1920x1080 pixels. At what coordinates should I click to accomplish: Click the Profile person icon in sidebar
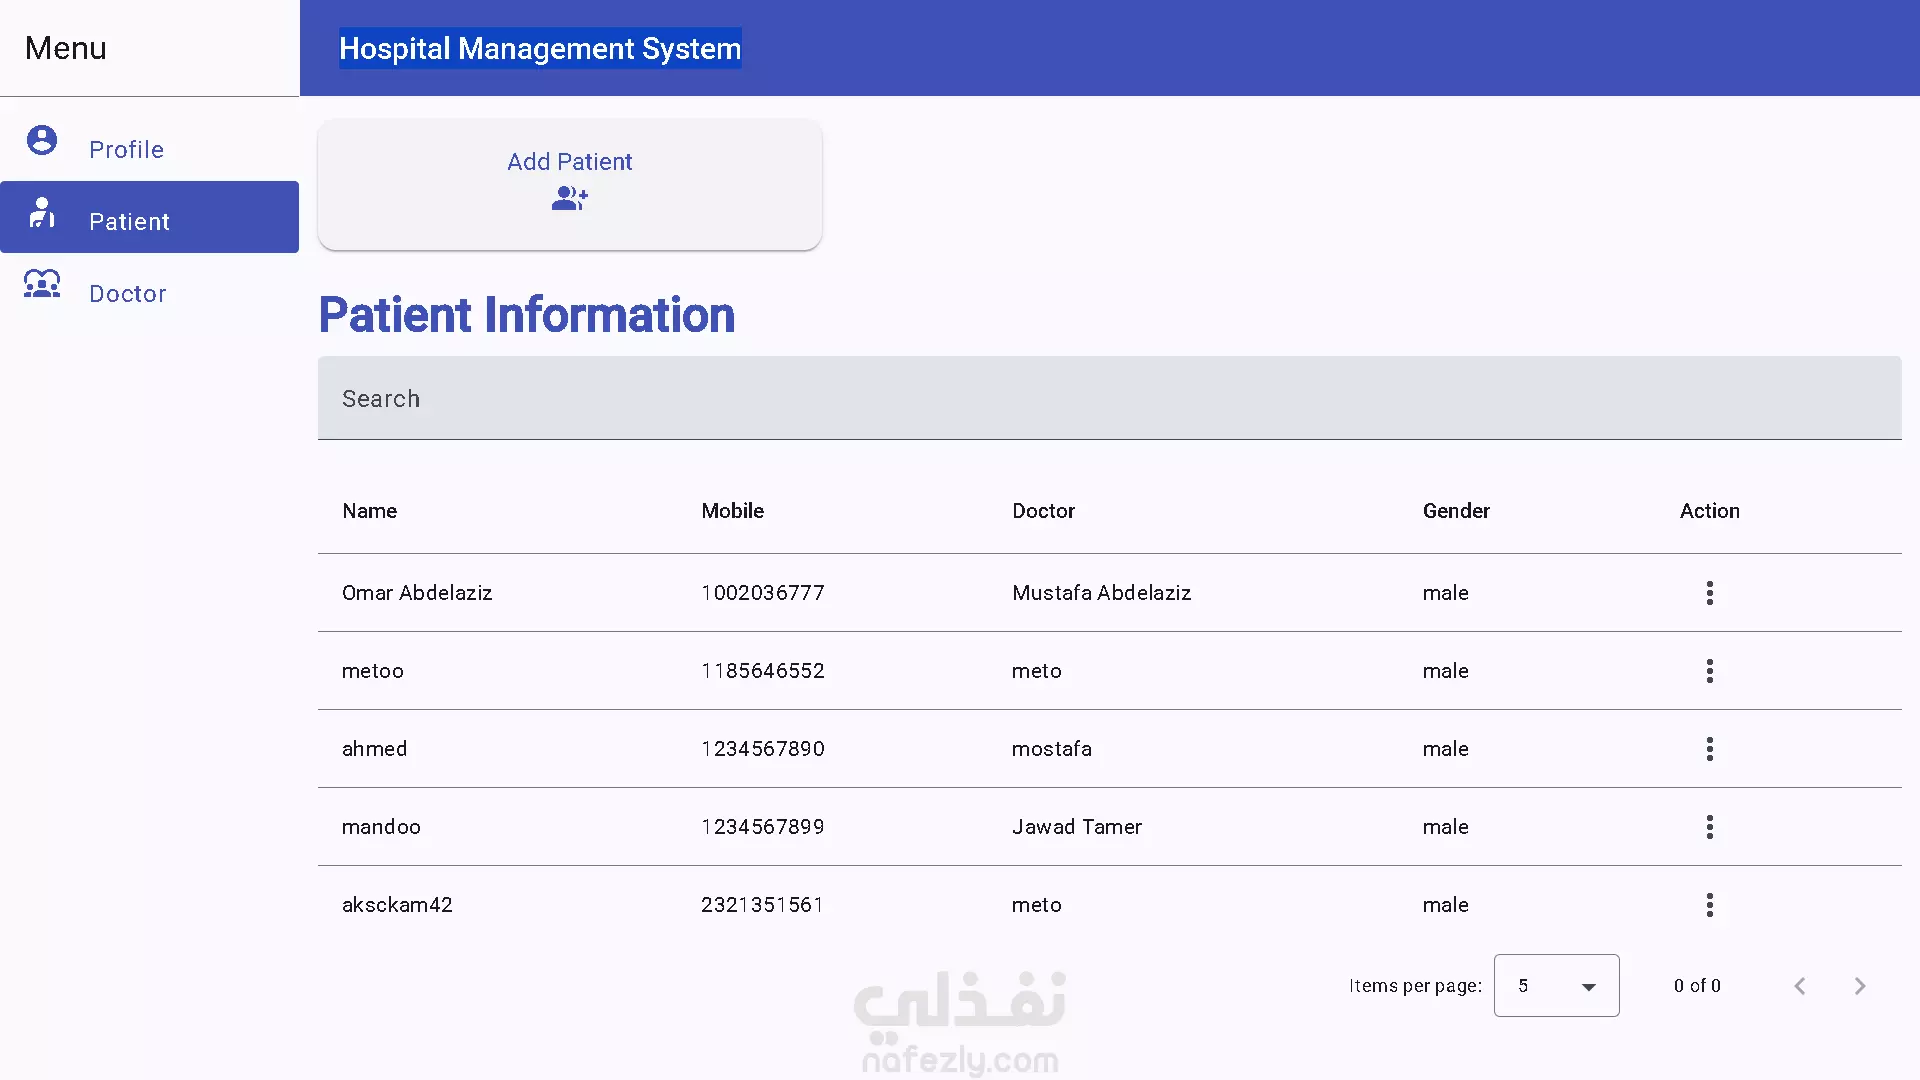(42, 140)
